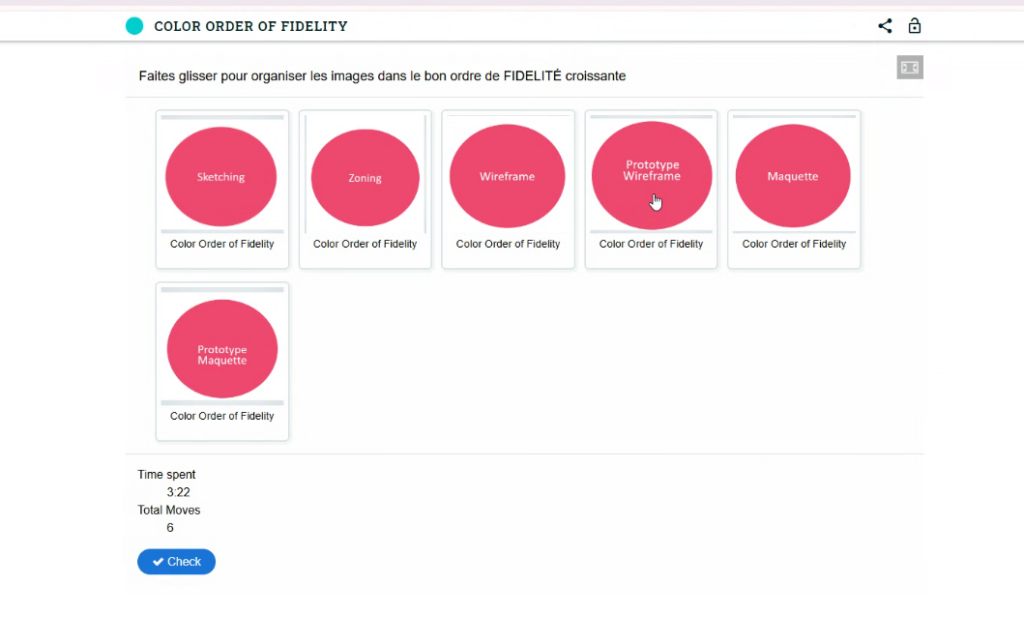Viewport: 1024px width, 644px height.
Task: Select the Sketching image card
Action: pyautogui.click(x=221, y=176)
